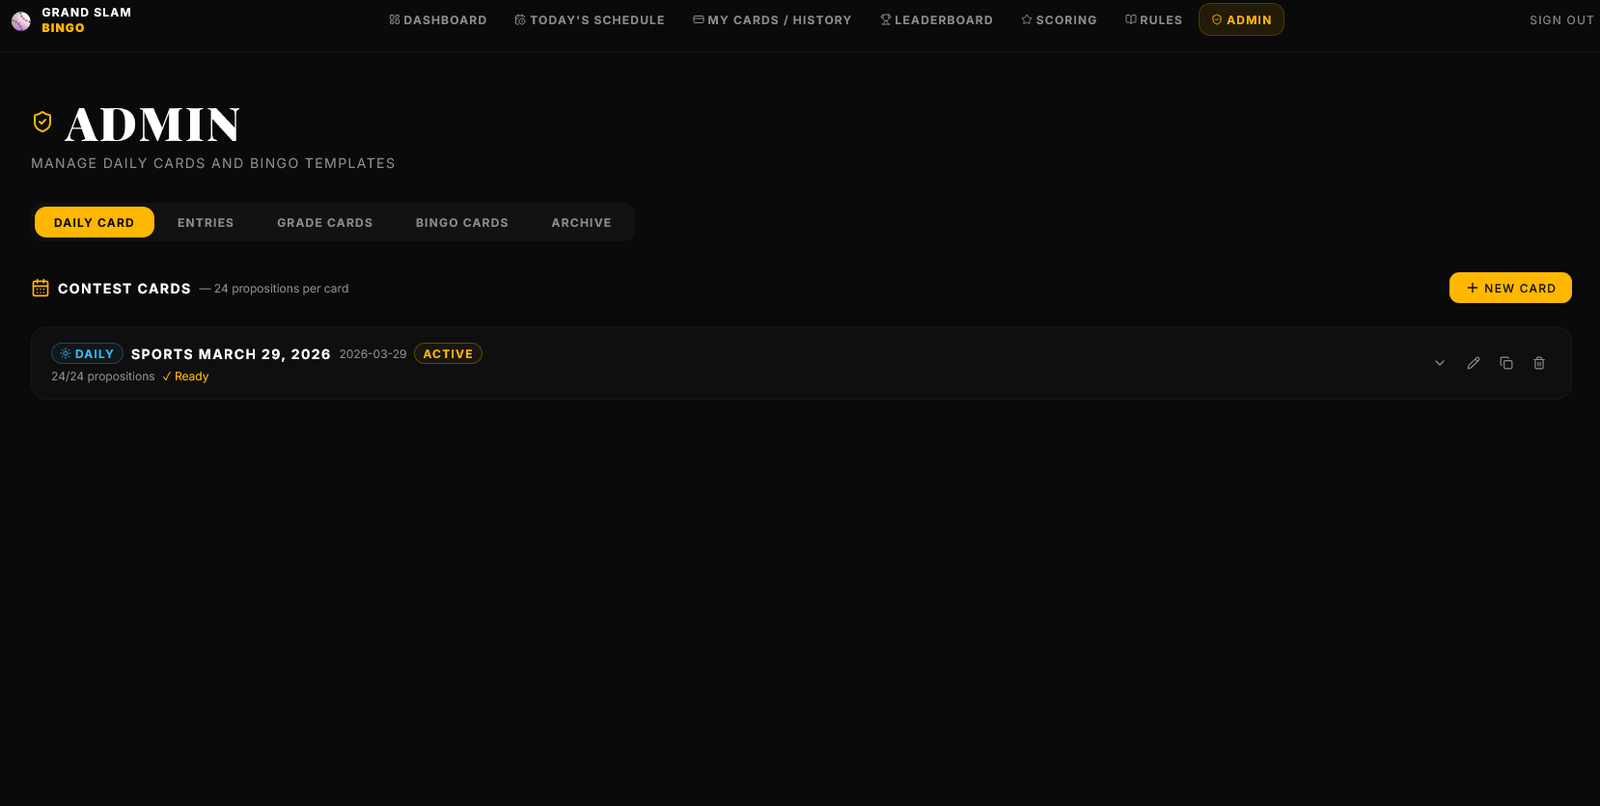Click the baseball logo icon
Image resolution: width=1600 pixels, height=806 pixels.
21,21
